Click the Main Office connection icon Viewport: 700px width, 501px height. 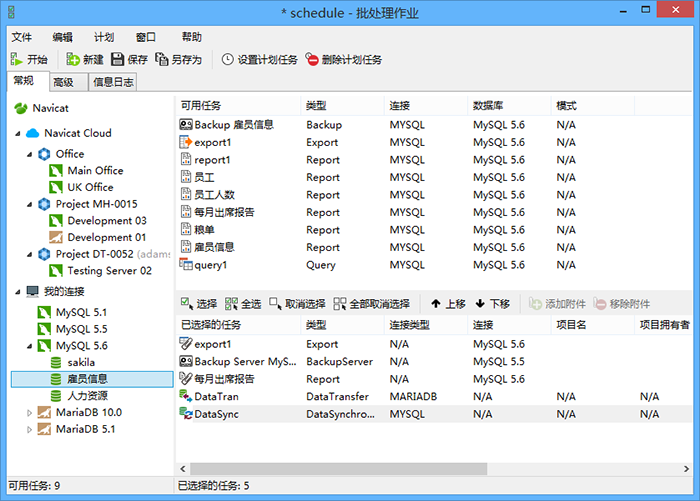56,171
